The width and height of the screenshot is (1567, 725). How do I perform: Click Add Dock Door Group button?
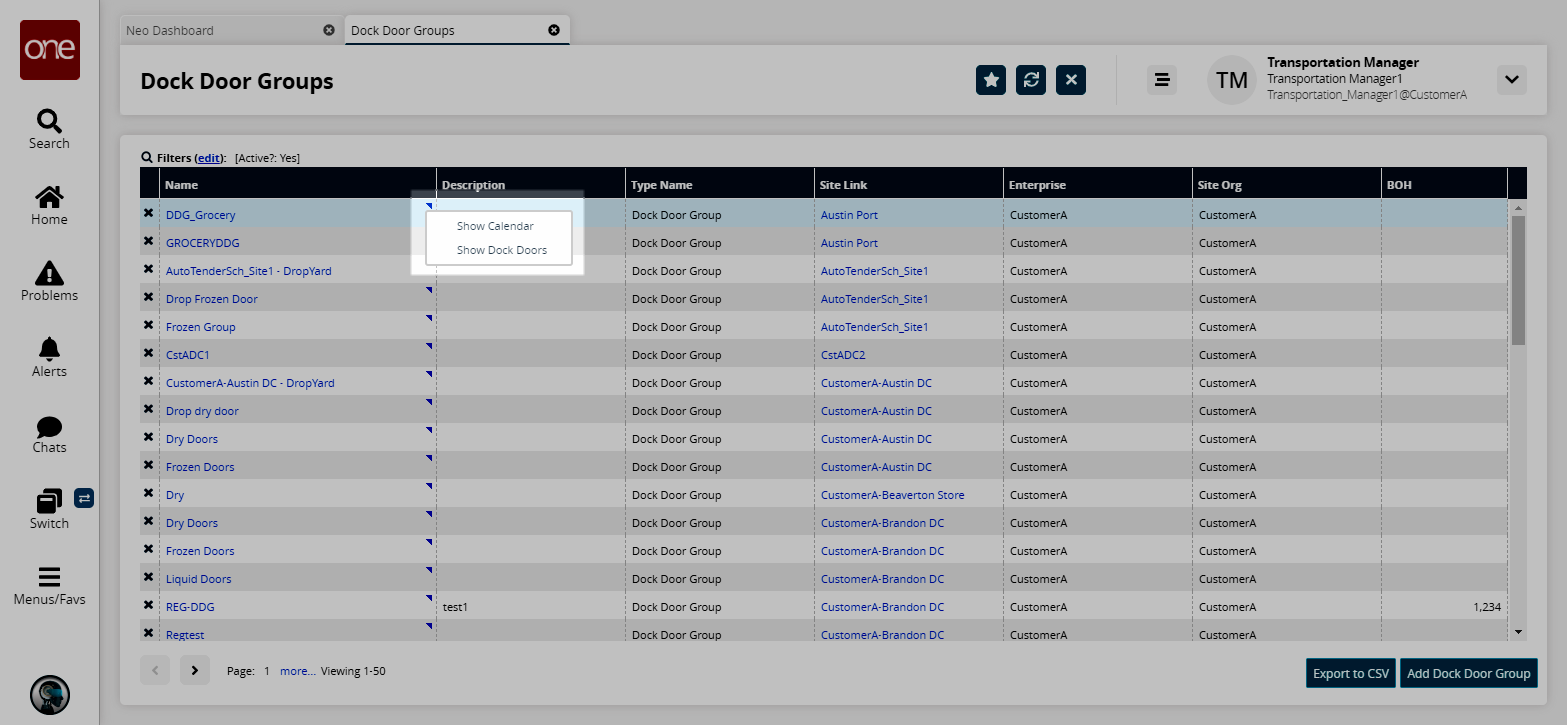[x=1468, y=673]
